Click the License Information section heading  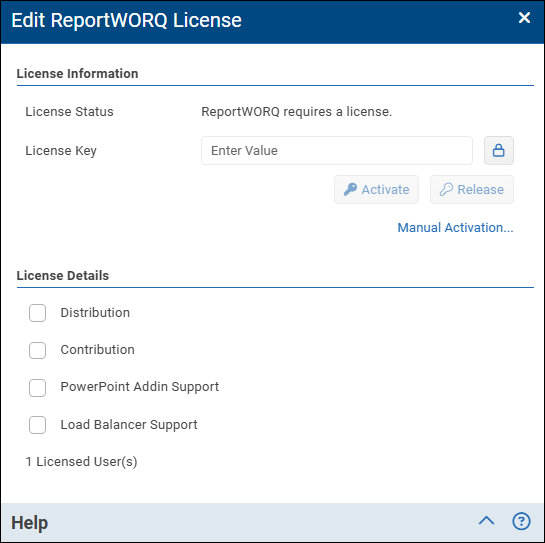[78, 74]
